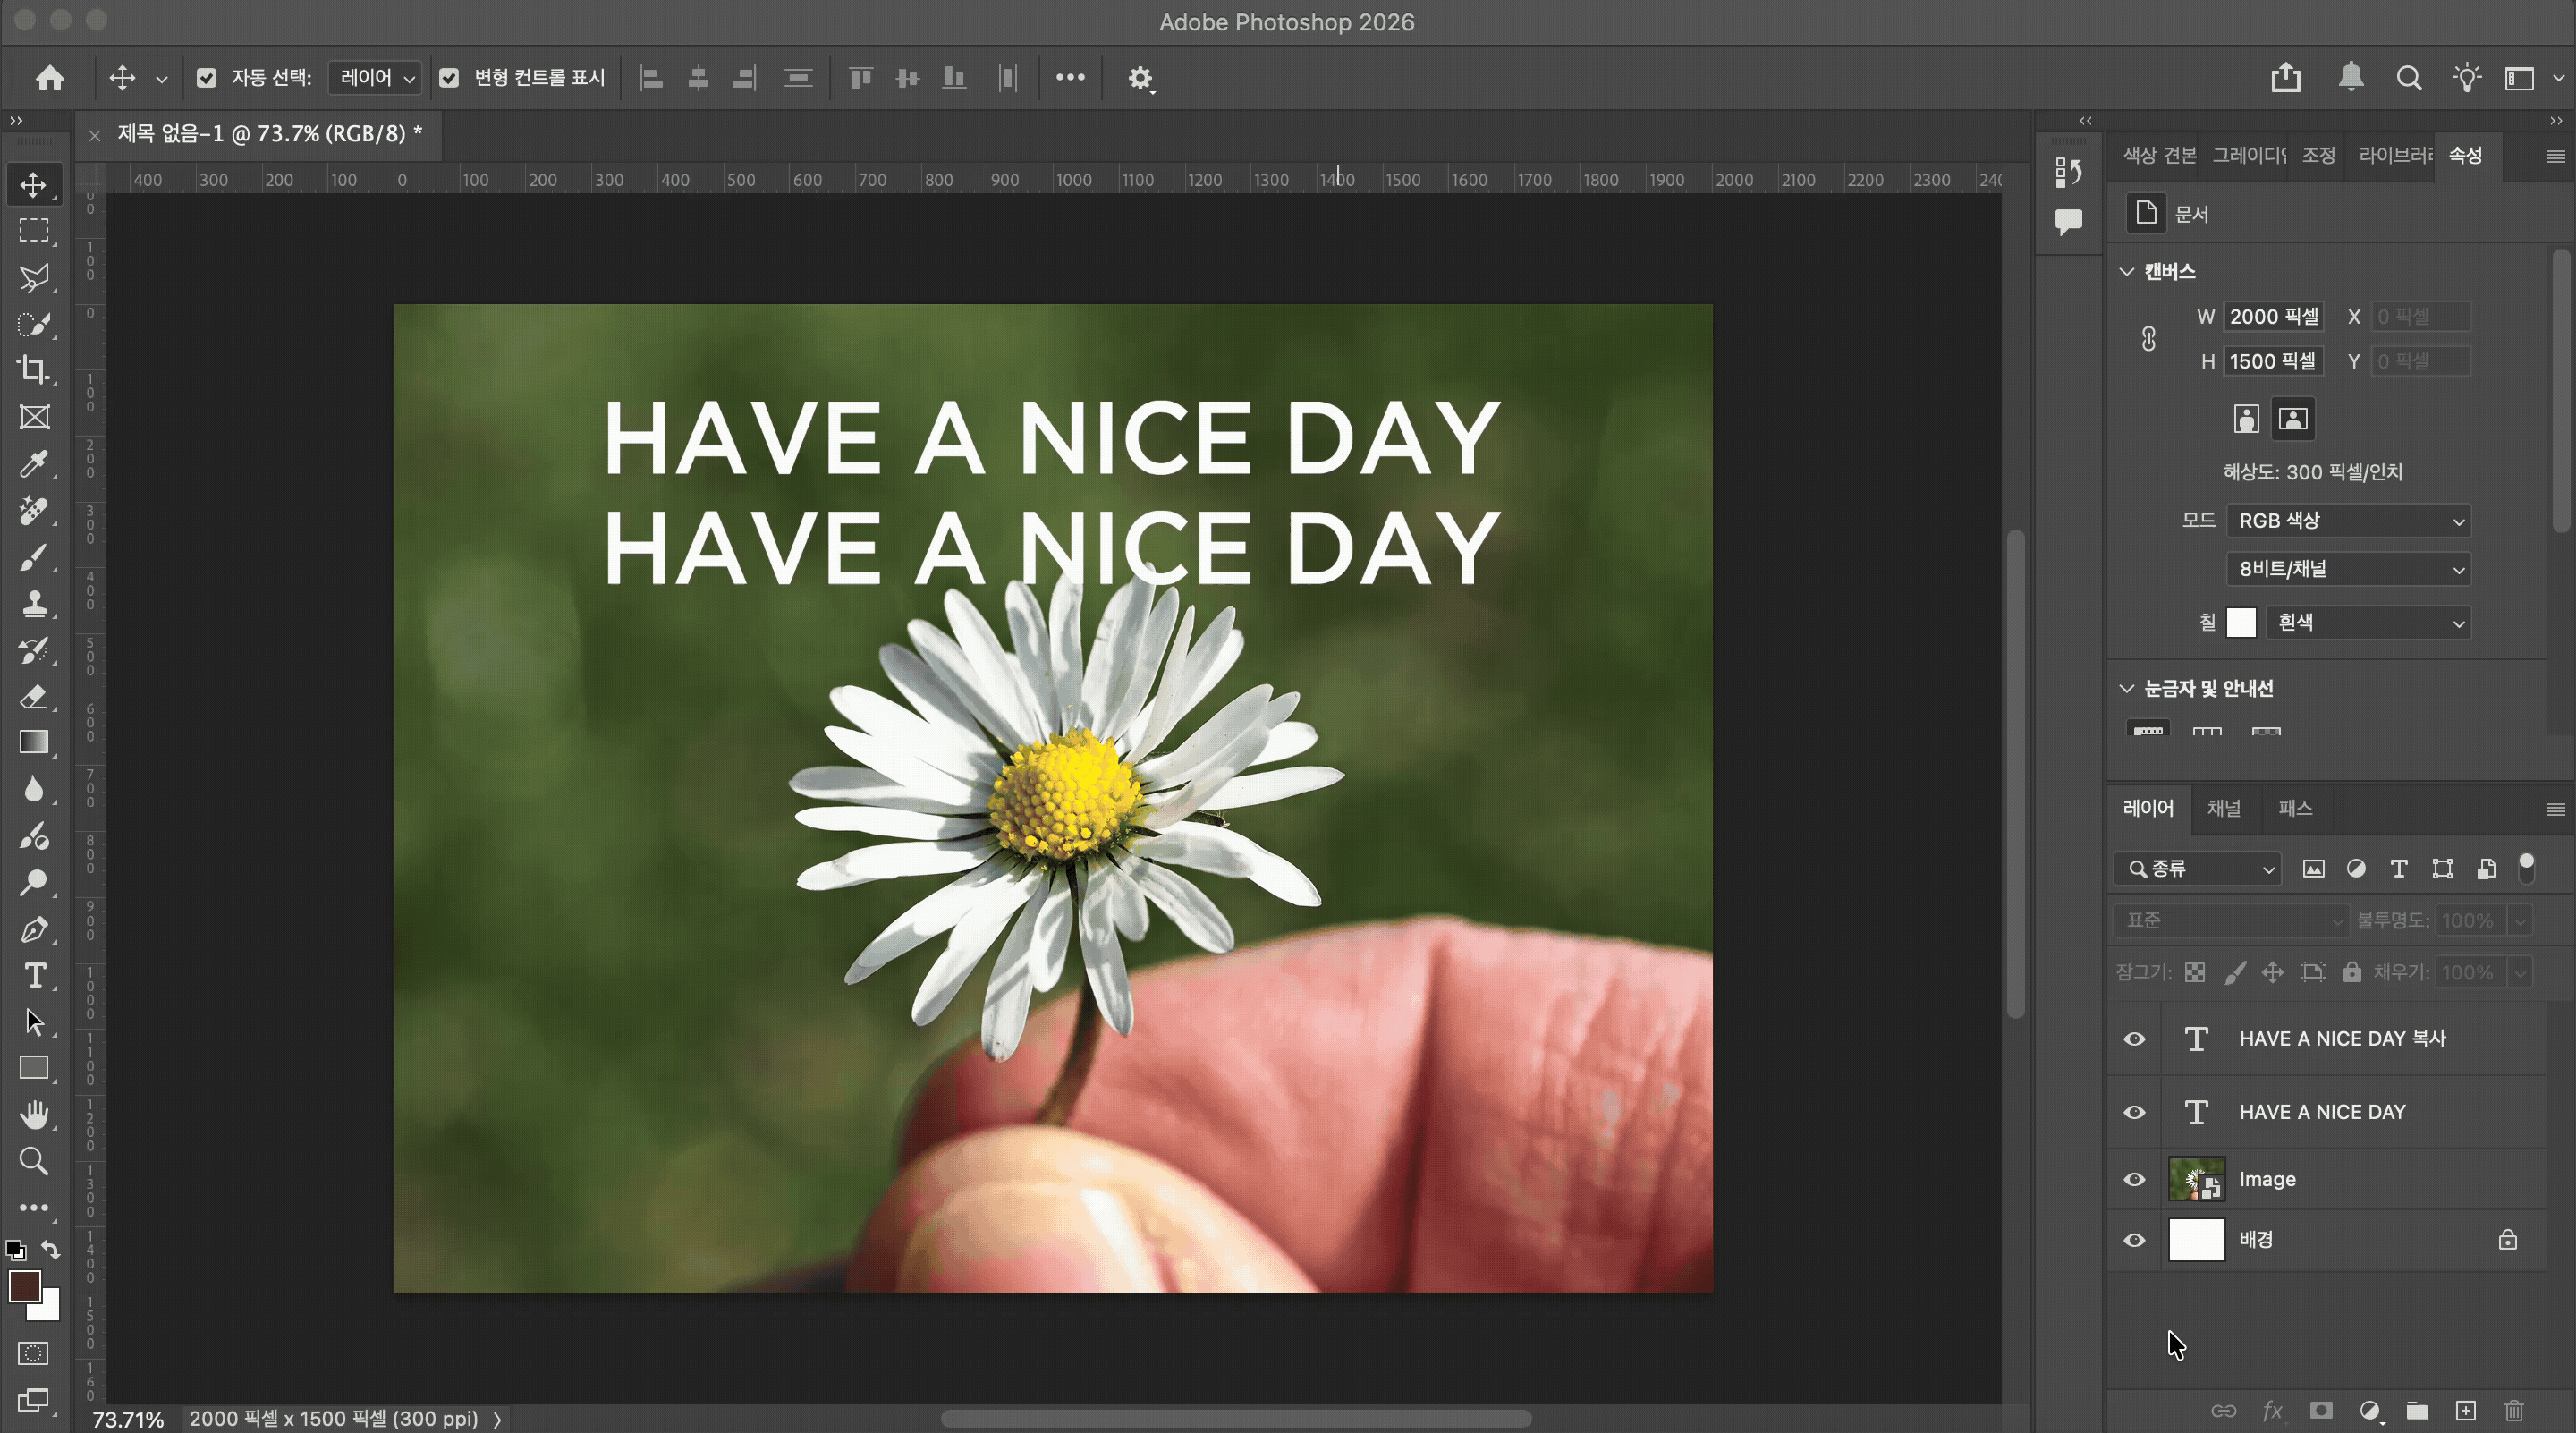Open the auto-select 레이어 dropdown

pyautogui.click(x=377, y=78)
